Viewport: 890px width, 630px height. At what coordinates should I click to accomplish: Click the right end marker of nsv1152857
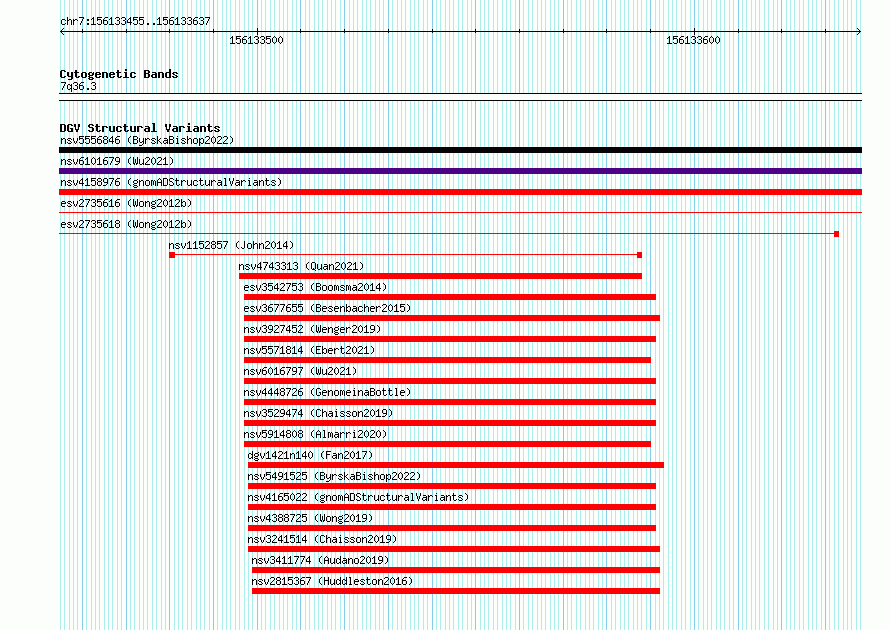tap(640, 255)
